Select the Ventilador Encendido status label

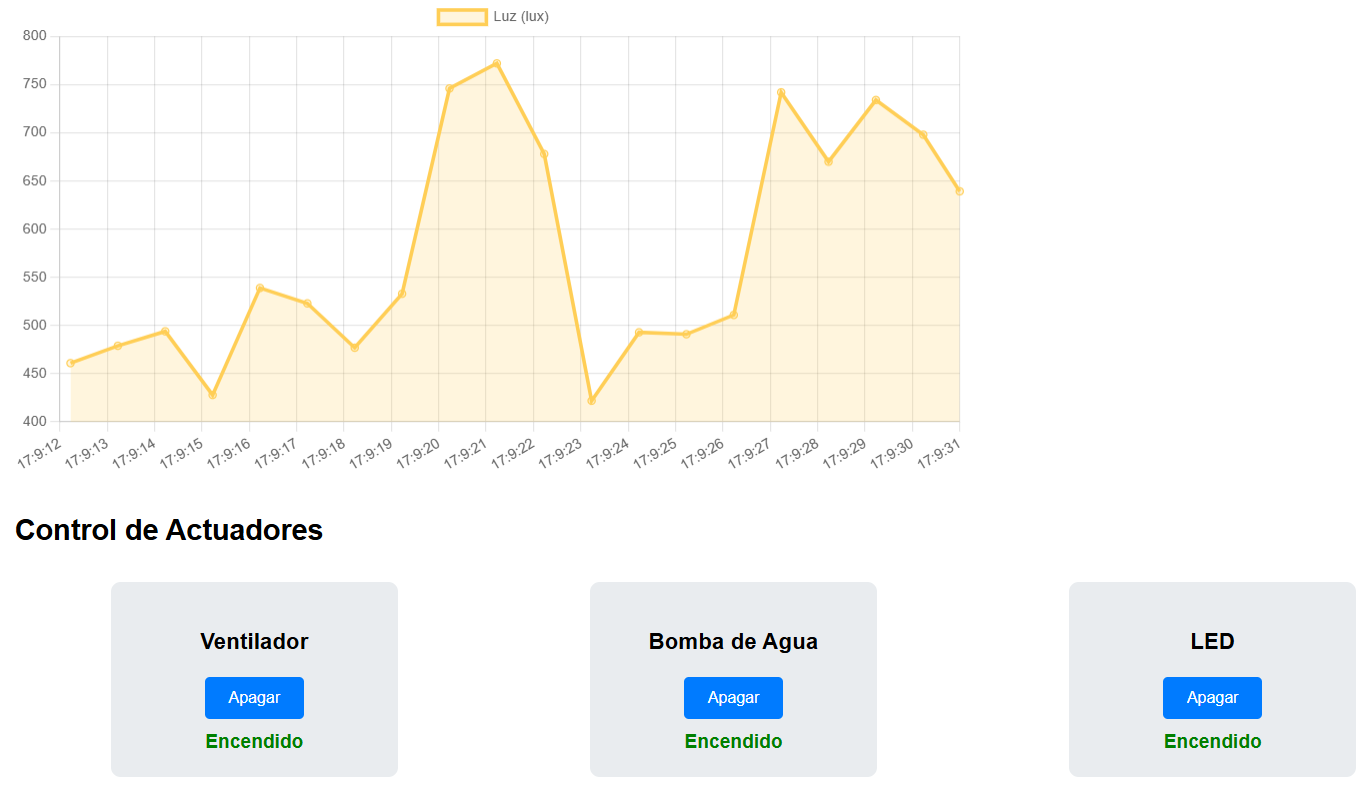coord(254,741)
